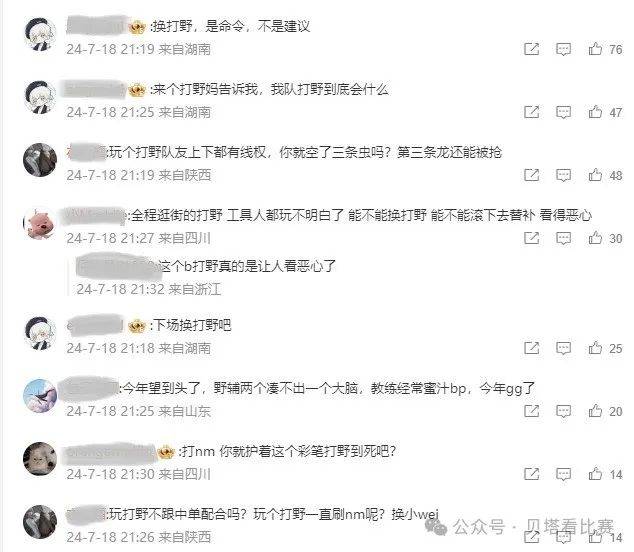634x552 pixels.
Task: Like the 彩笔打野 comment from 四川
Action: 595,474
